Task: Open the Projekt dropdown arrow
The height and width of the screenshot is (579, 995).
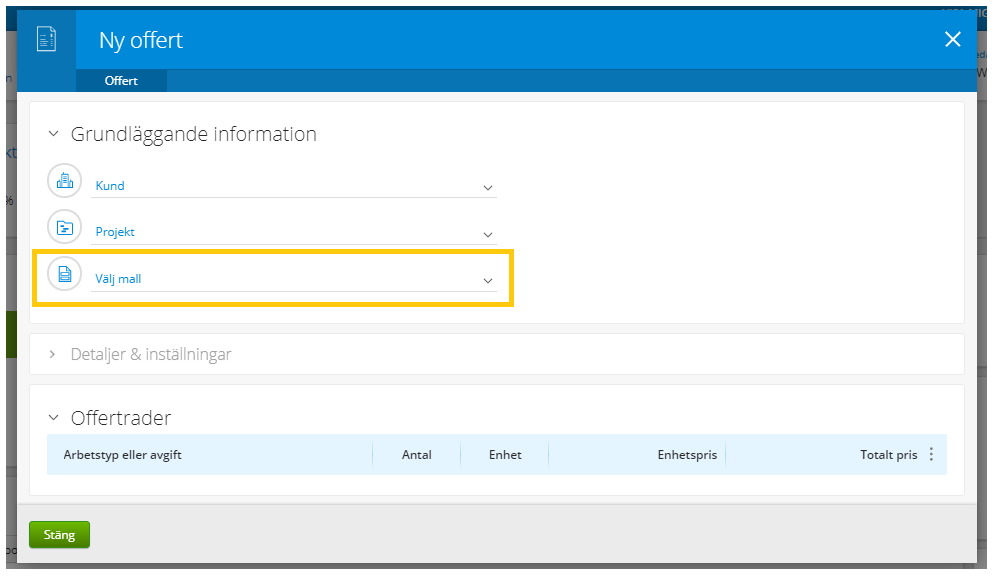Action: pyautogui.click(x=487, y=234)
